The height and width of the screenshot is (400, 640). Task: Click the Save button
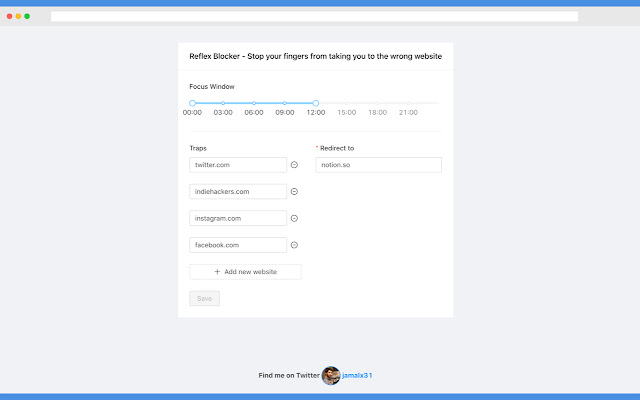pos(204,298)
